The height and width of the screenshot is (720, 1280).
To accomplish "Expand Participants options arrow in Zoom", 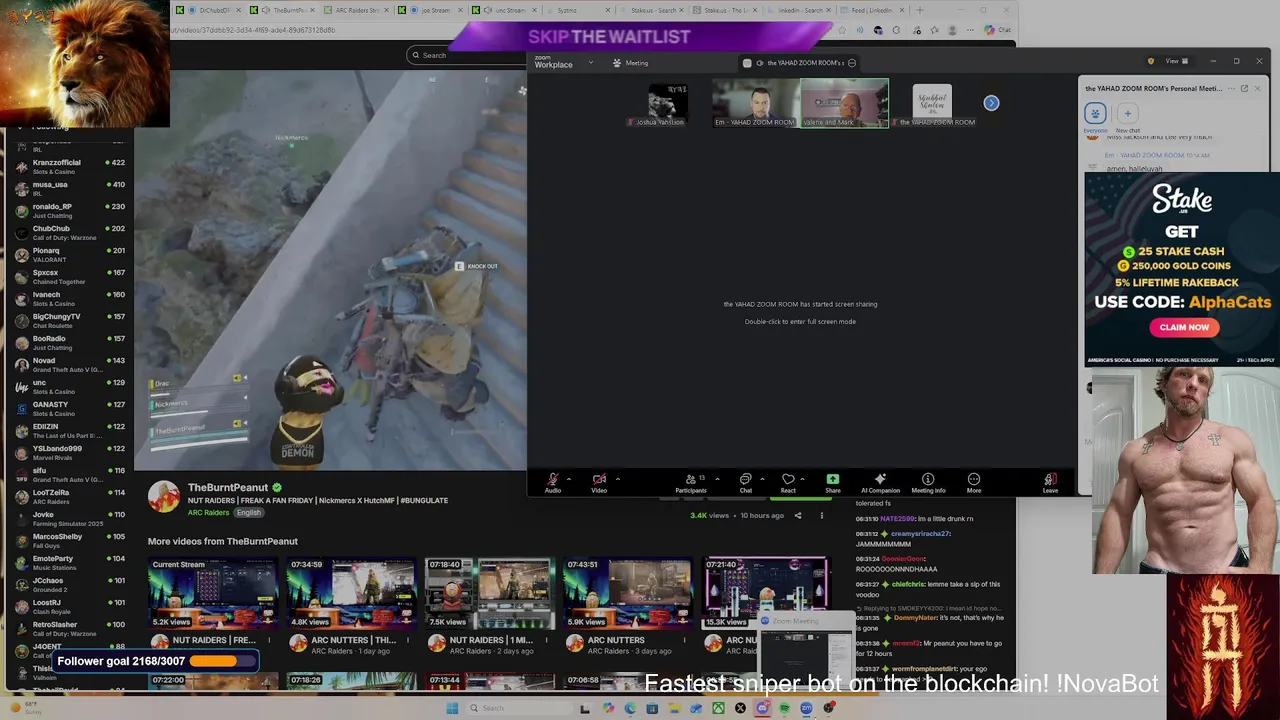I will 717,479.
